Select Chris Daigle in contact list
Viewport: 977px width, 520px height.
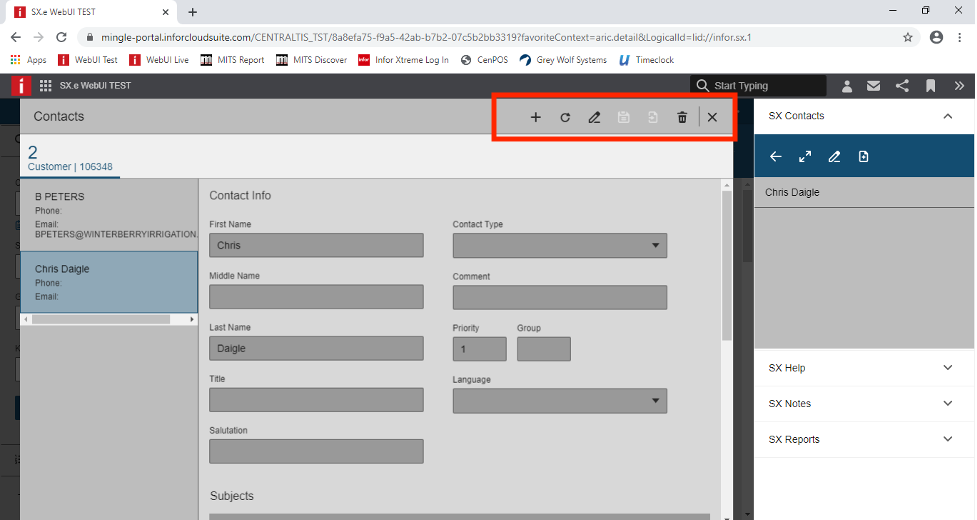pyautogui.click(x=109, y=282)
